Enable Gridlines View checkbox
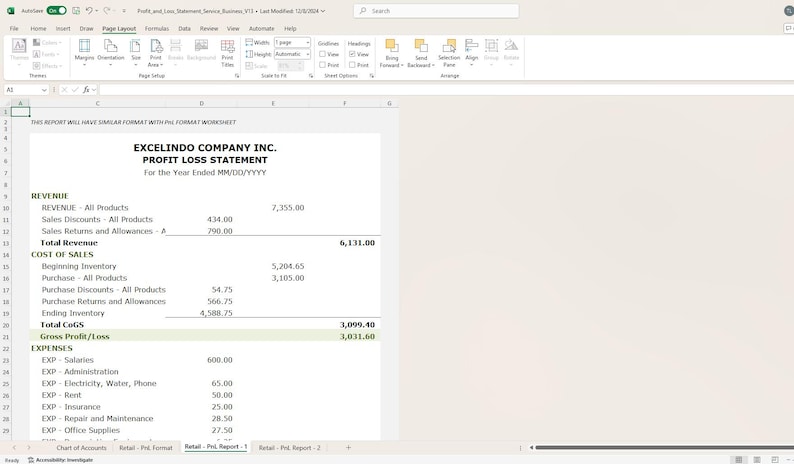Screen dimensions: 794x464 (x=323, y=54)
